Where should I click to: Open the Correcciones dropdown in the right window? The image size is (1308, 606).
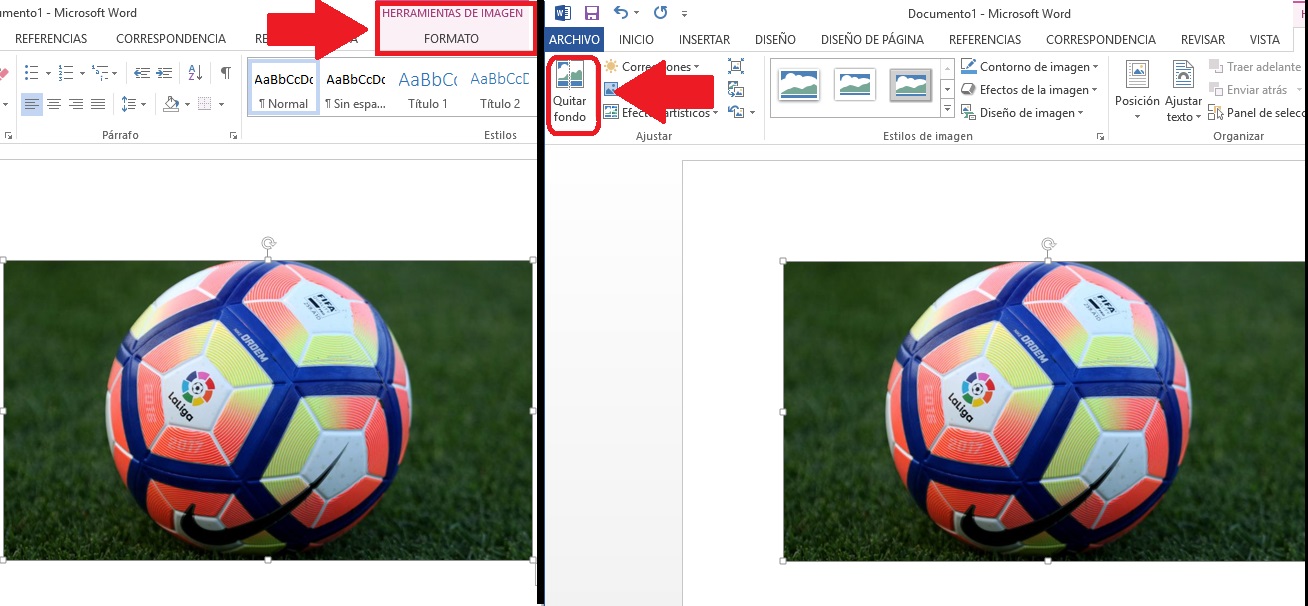click(x=652, y=66)
